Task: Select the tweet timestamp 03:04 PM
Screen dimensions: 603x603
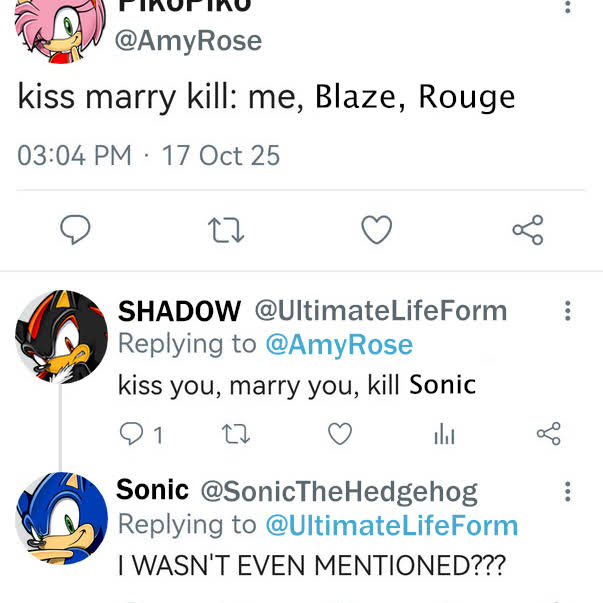Action: (x=75, y=155)
